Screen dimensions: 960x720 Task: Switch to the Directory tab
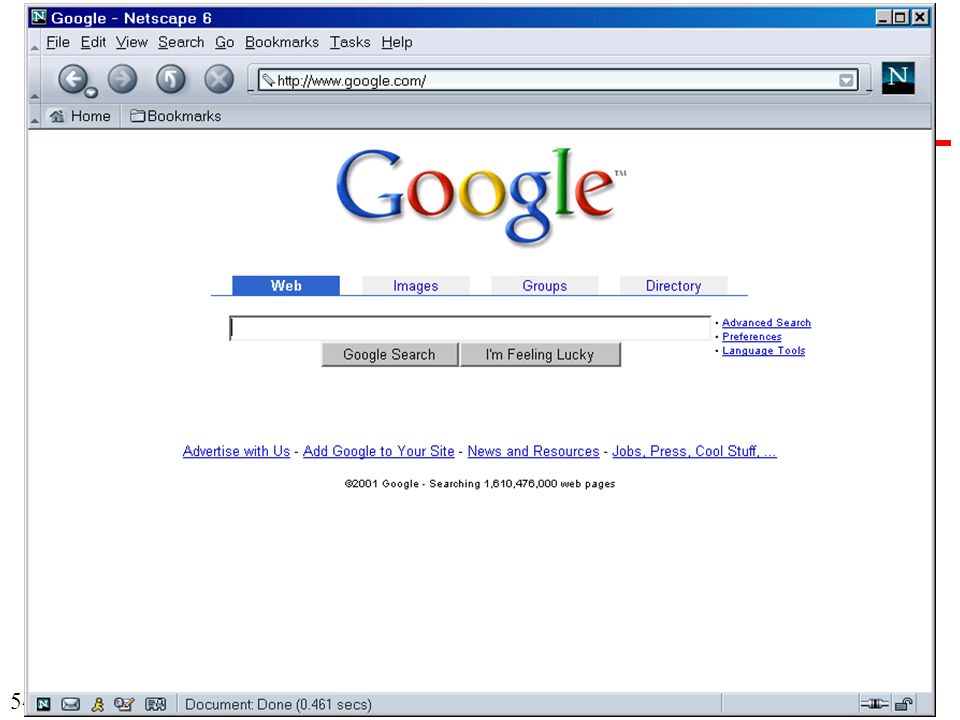(673, 285)
